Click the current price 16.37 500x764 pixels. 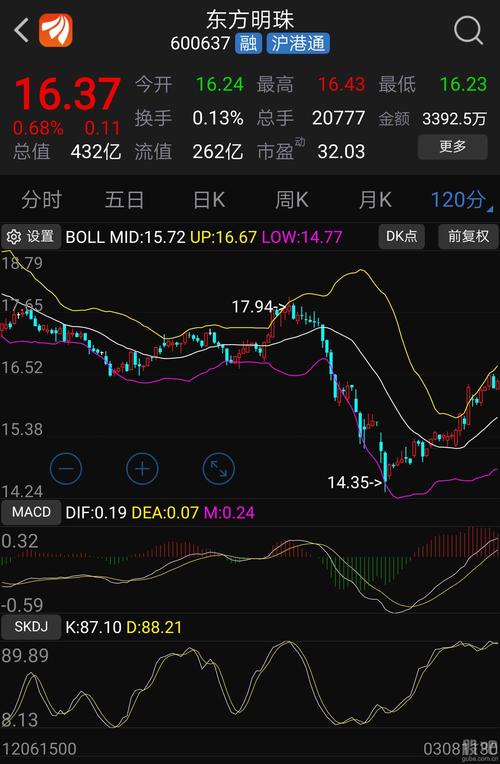point(67,94)
